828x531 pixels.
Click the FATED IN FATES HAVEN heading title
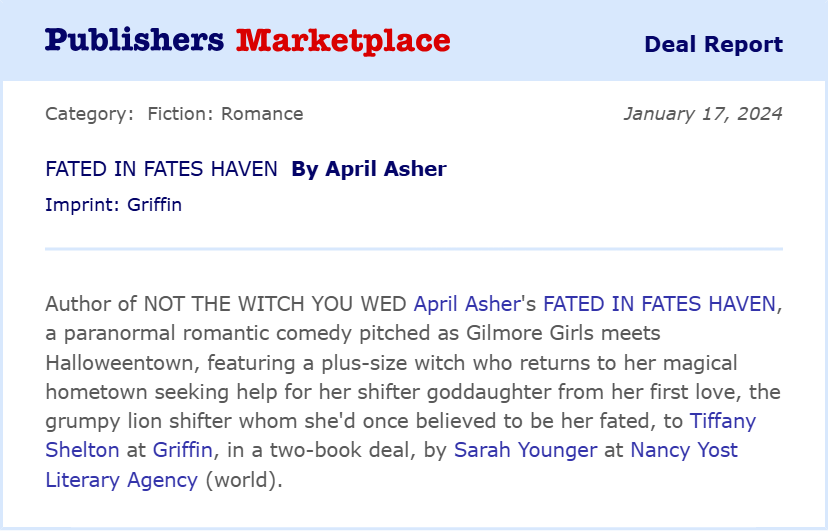point(161,170)
